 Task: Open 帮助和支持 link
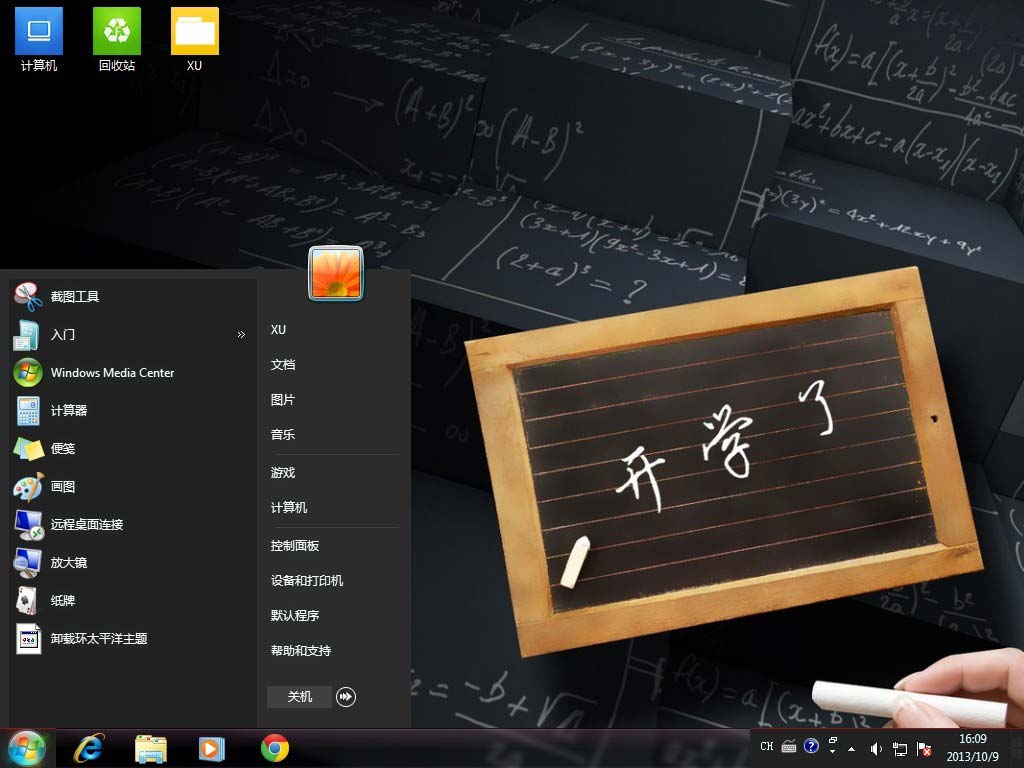(301, 651)
